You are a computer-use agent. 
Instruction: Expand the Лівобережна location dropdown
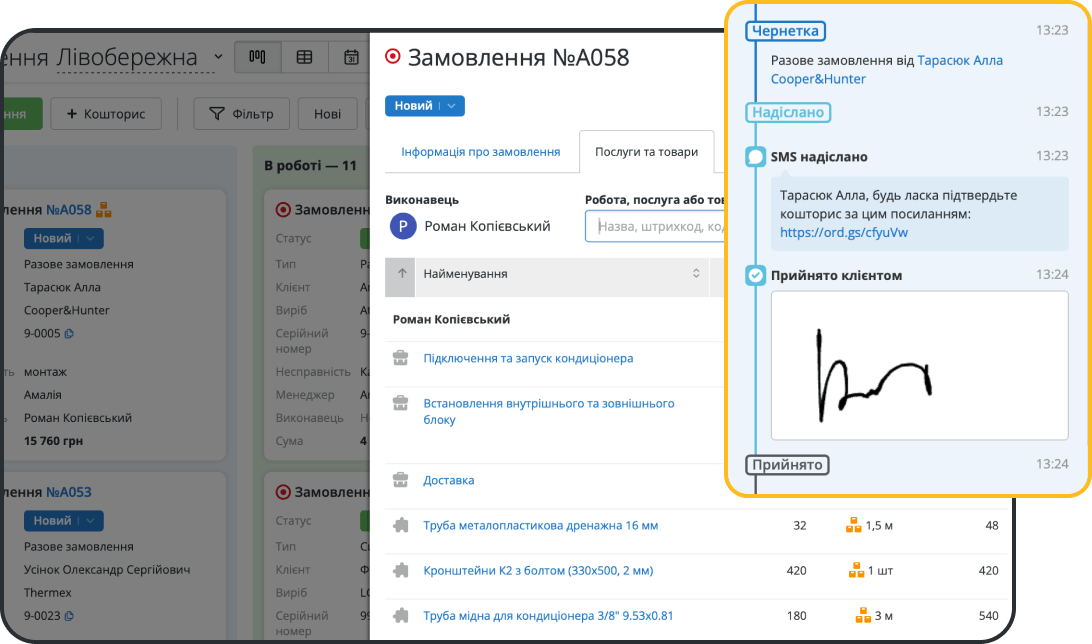point(218,59)
